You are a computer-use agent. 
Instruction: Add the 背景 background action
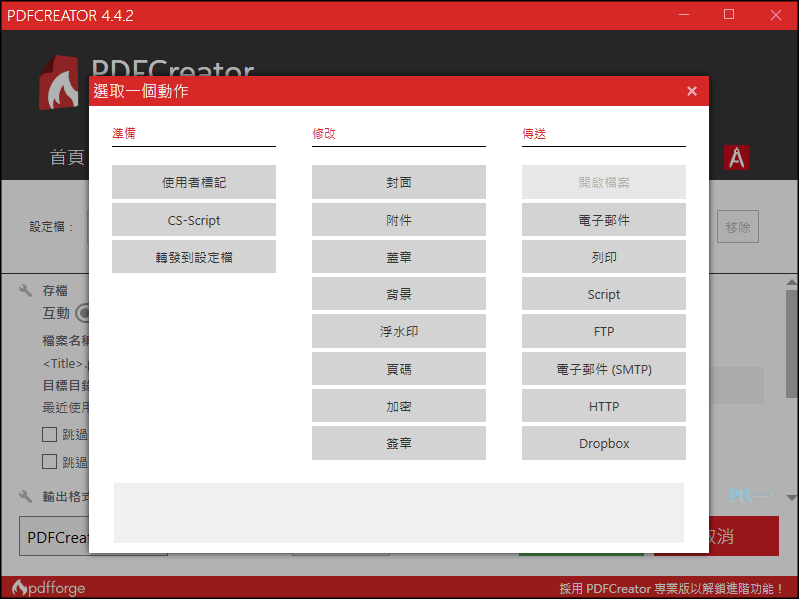[398, 294]
